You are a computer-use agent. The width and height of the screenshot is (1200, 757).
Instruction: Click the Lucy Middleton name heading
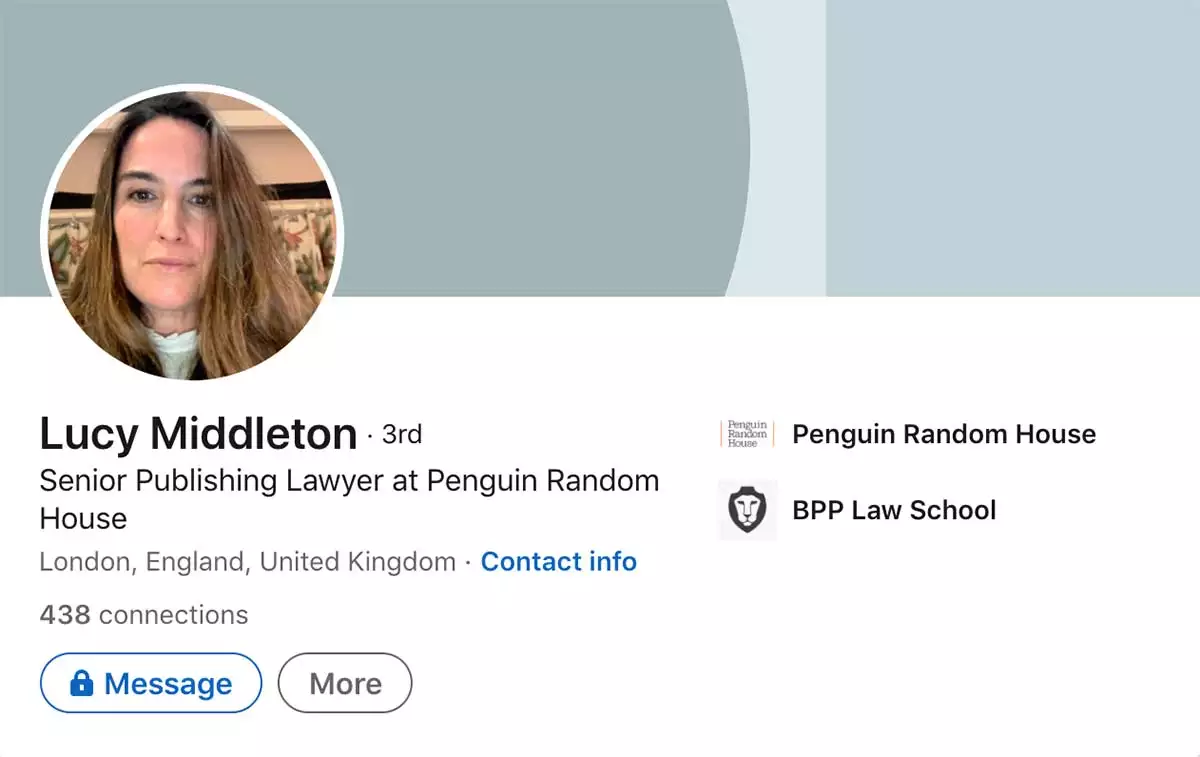coord(198,435)
